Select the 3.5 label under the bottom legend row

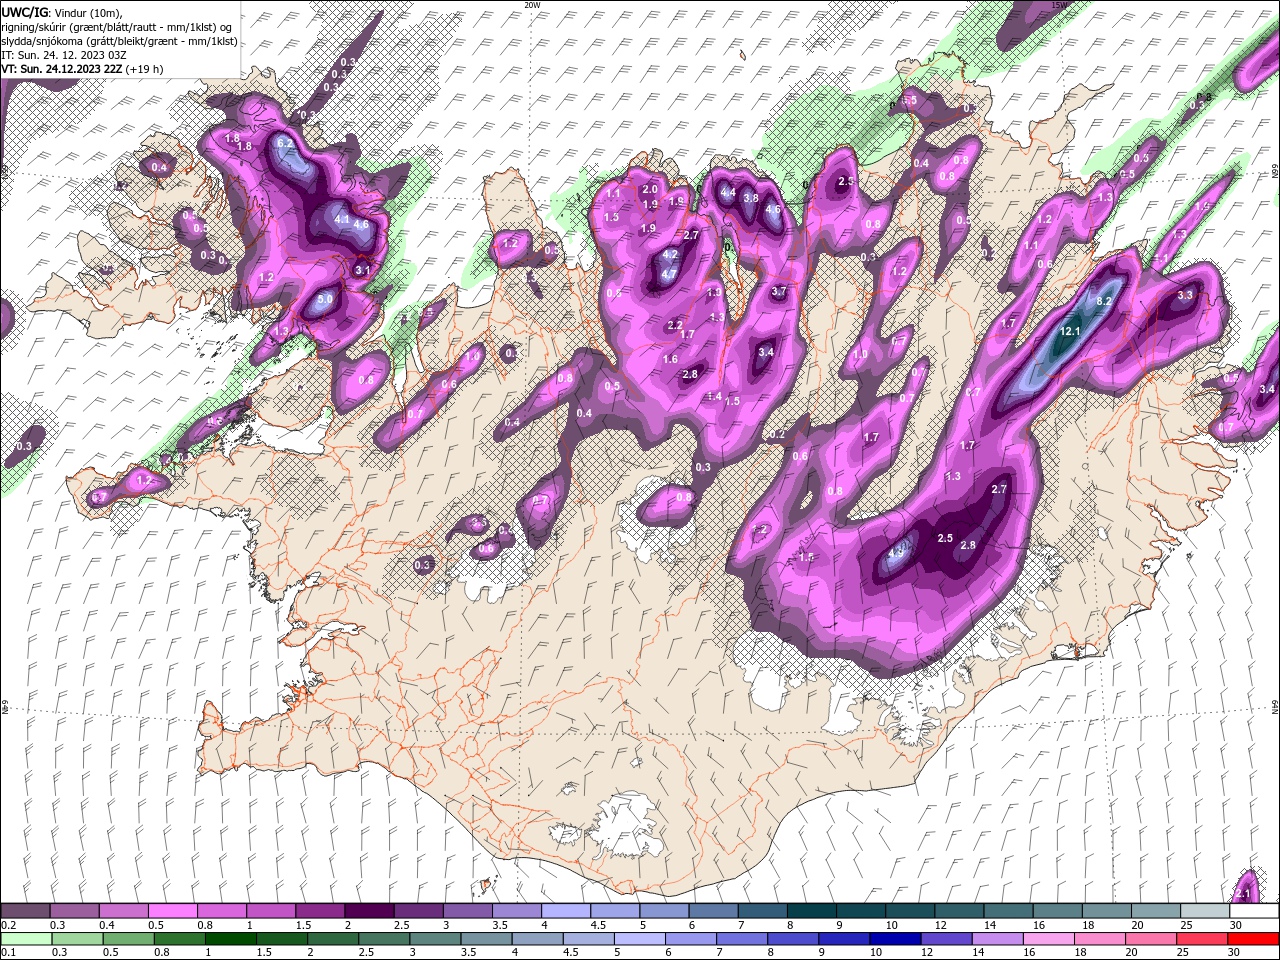click(x=468, y=953)
